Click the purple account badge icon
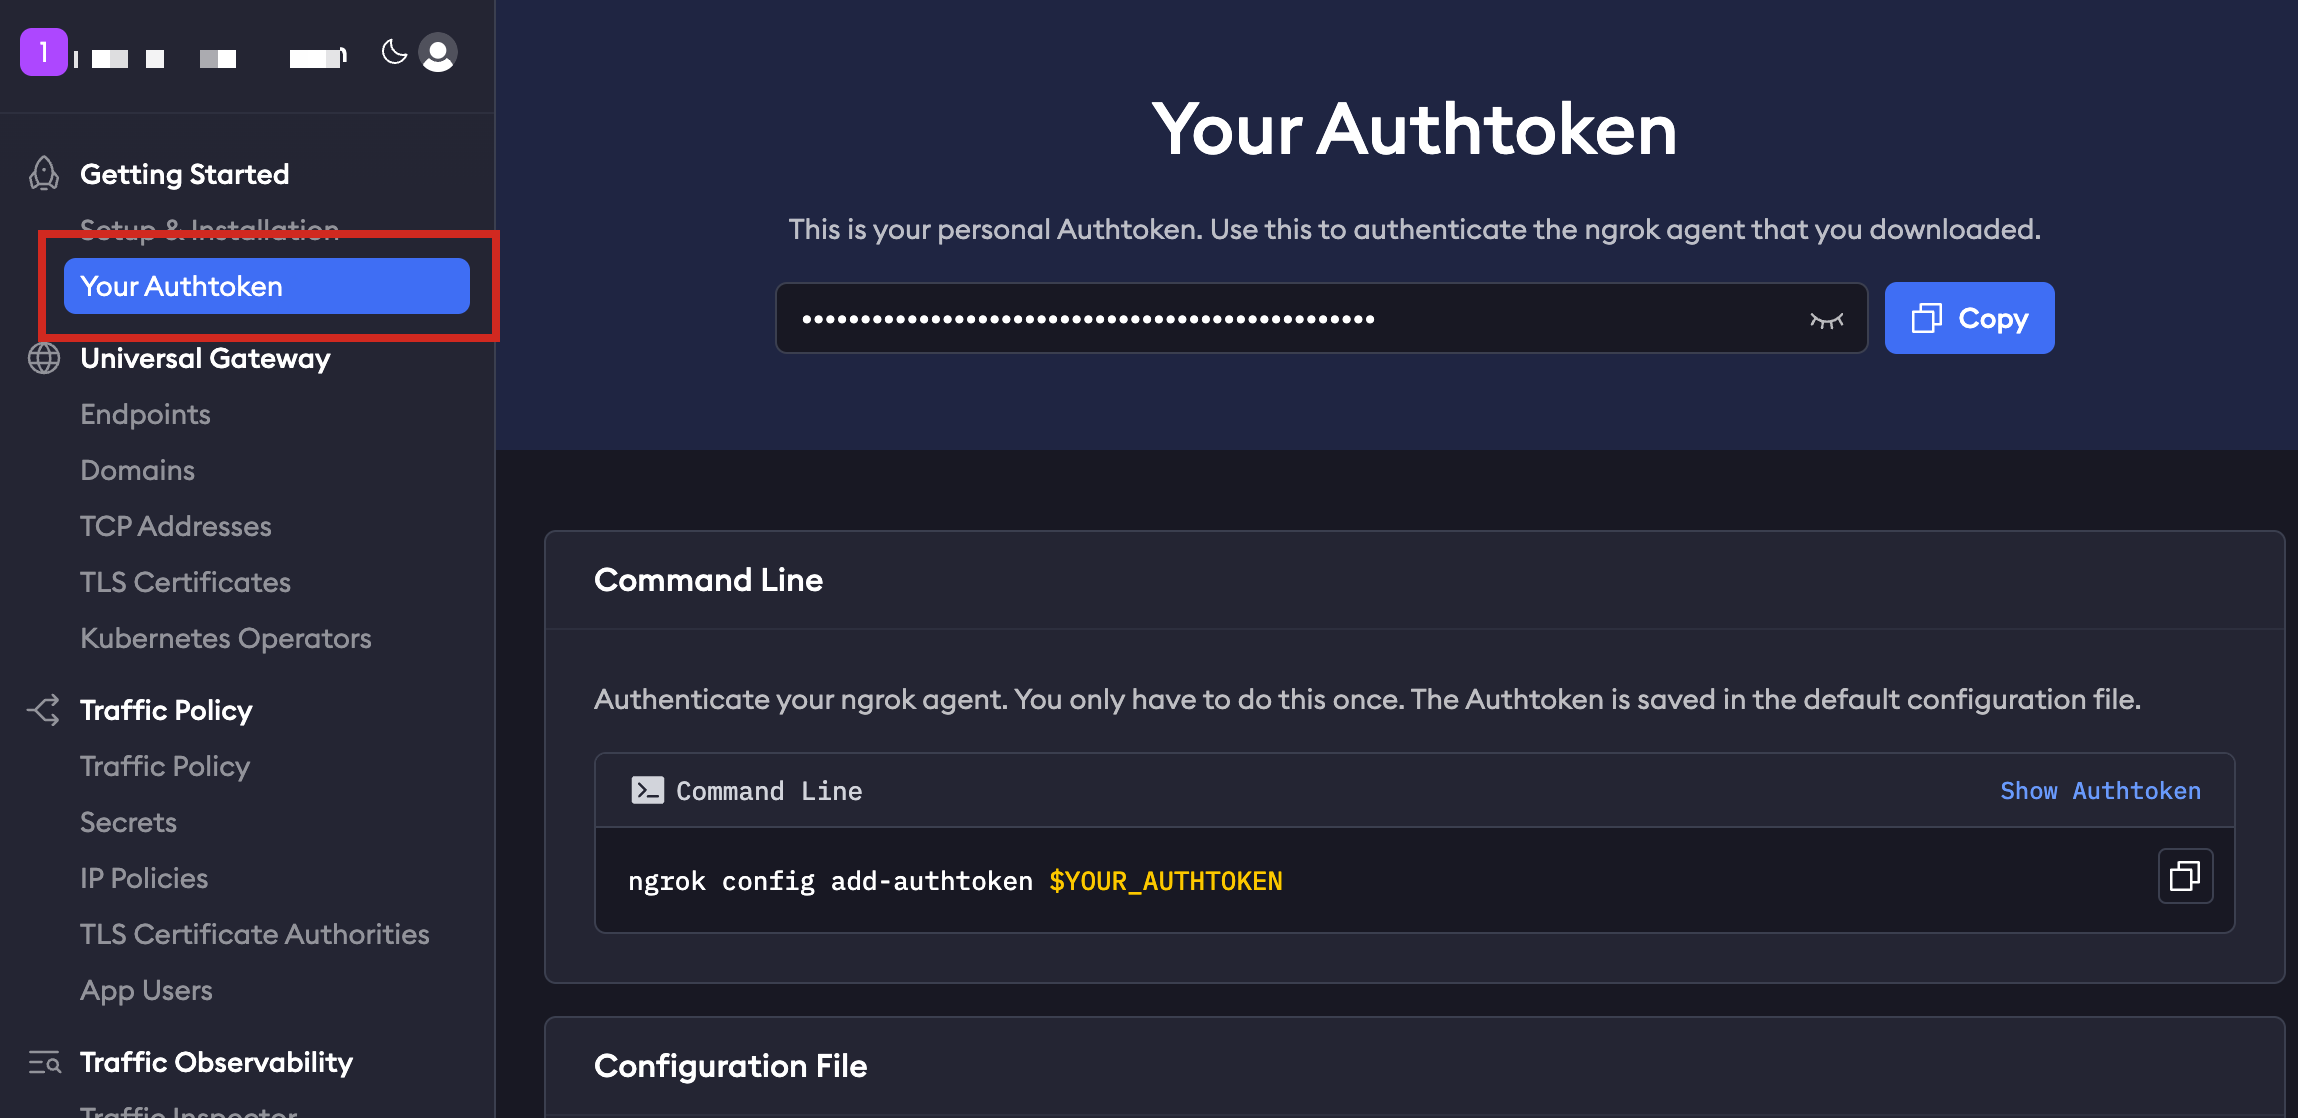The width and height of the screenshot is (2298, 1118). [x=44, y=52]
